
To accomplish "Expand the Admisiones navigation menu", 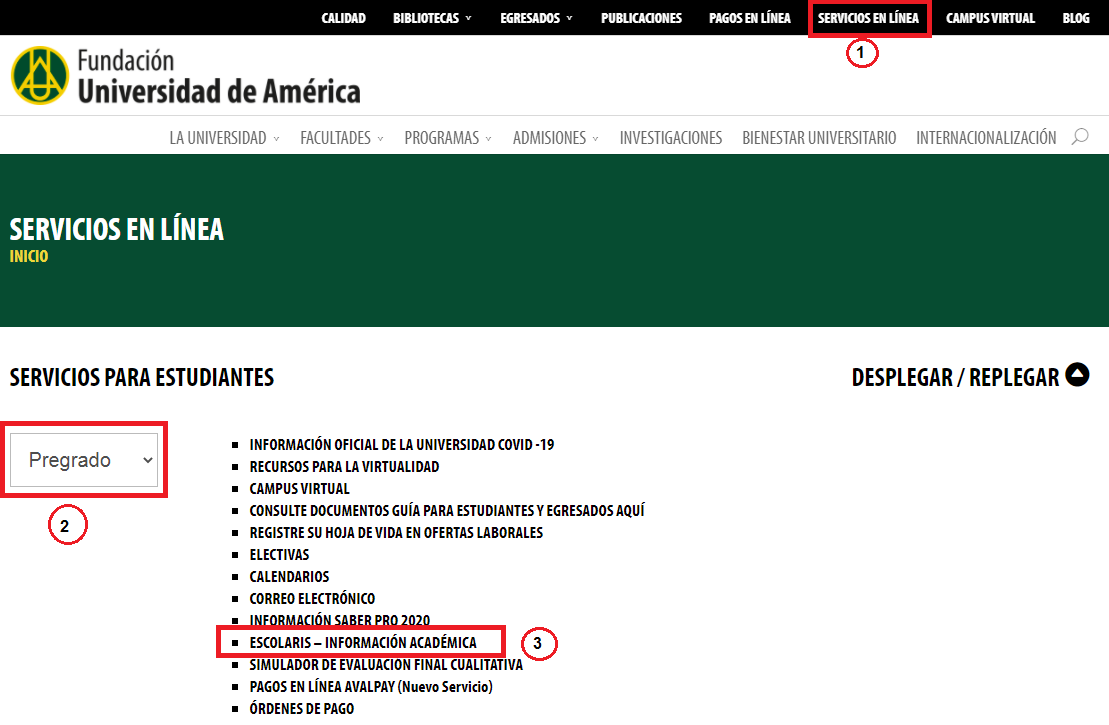I will point(556,138).
